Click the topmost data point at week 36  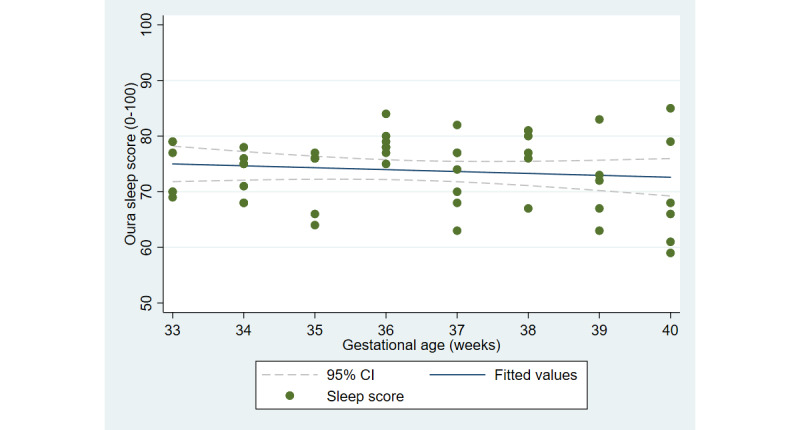pos(386,114)
